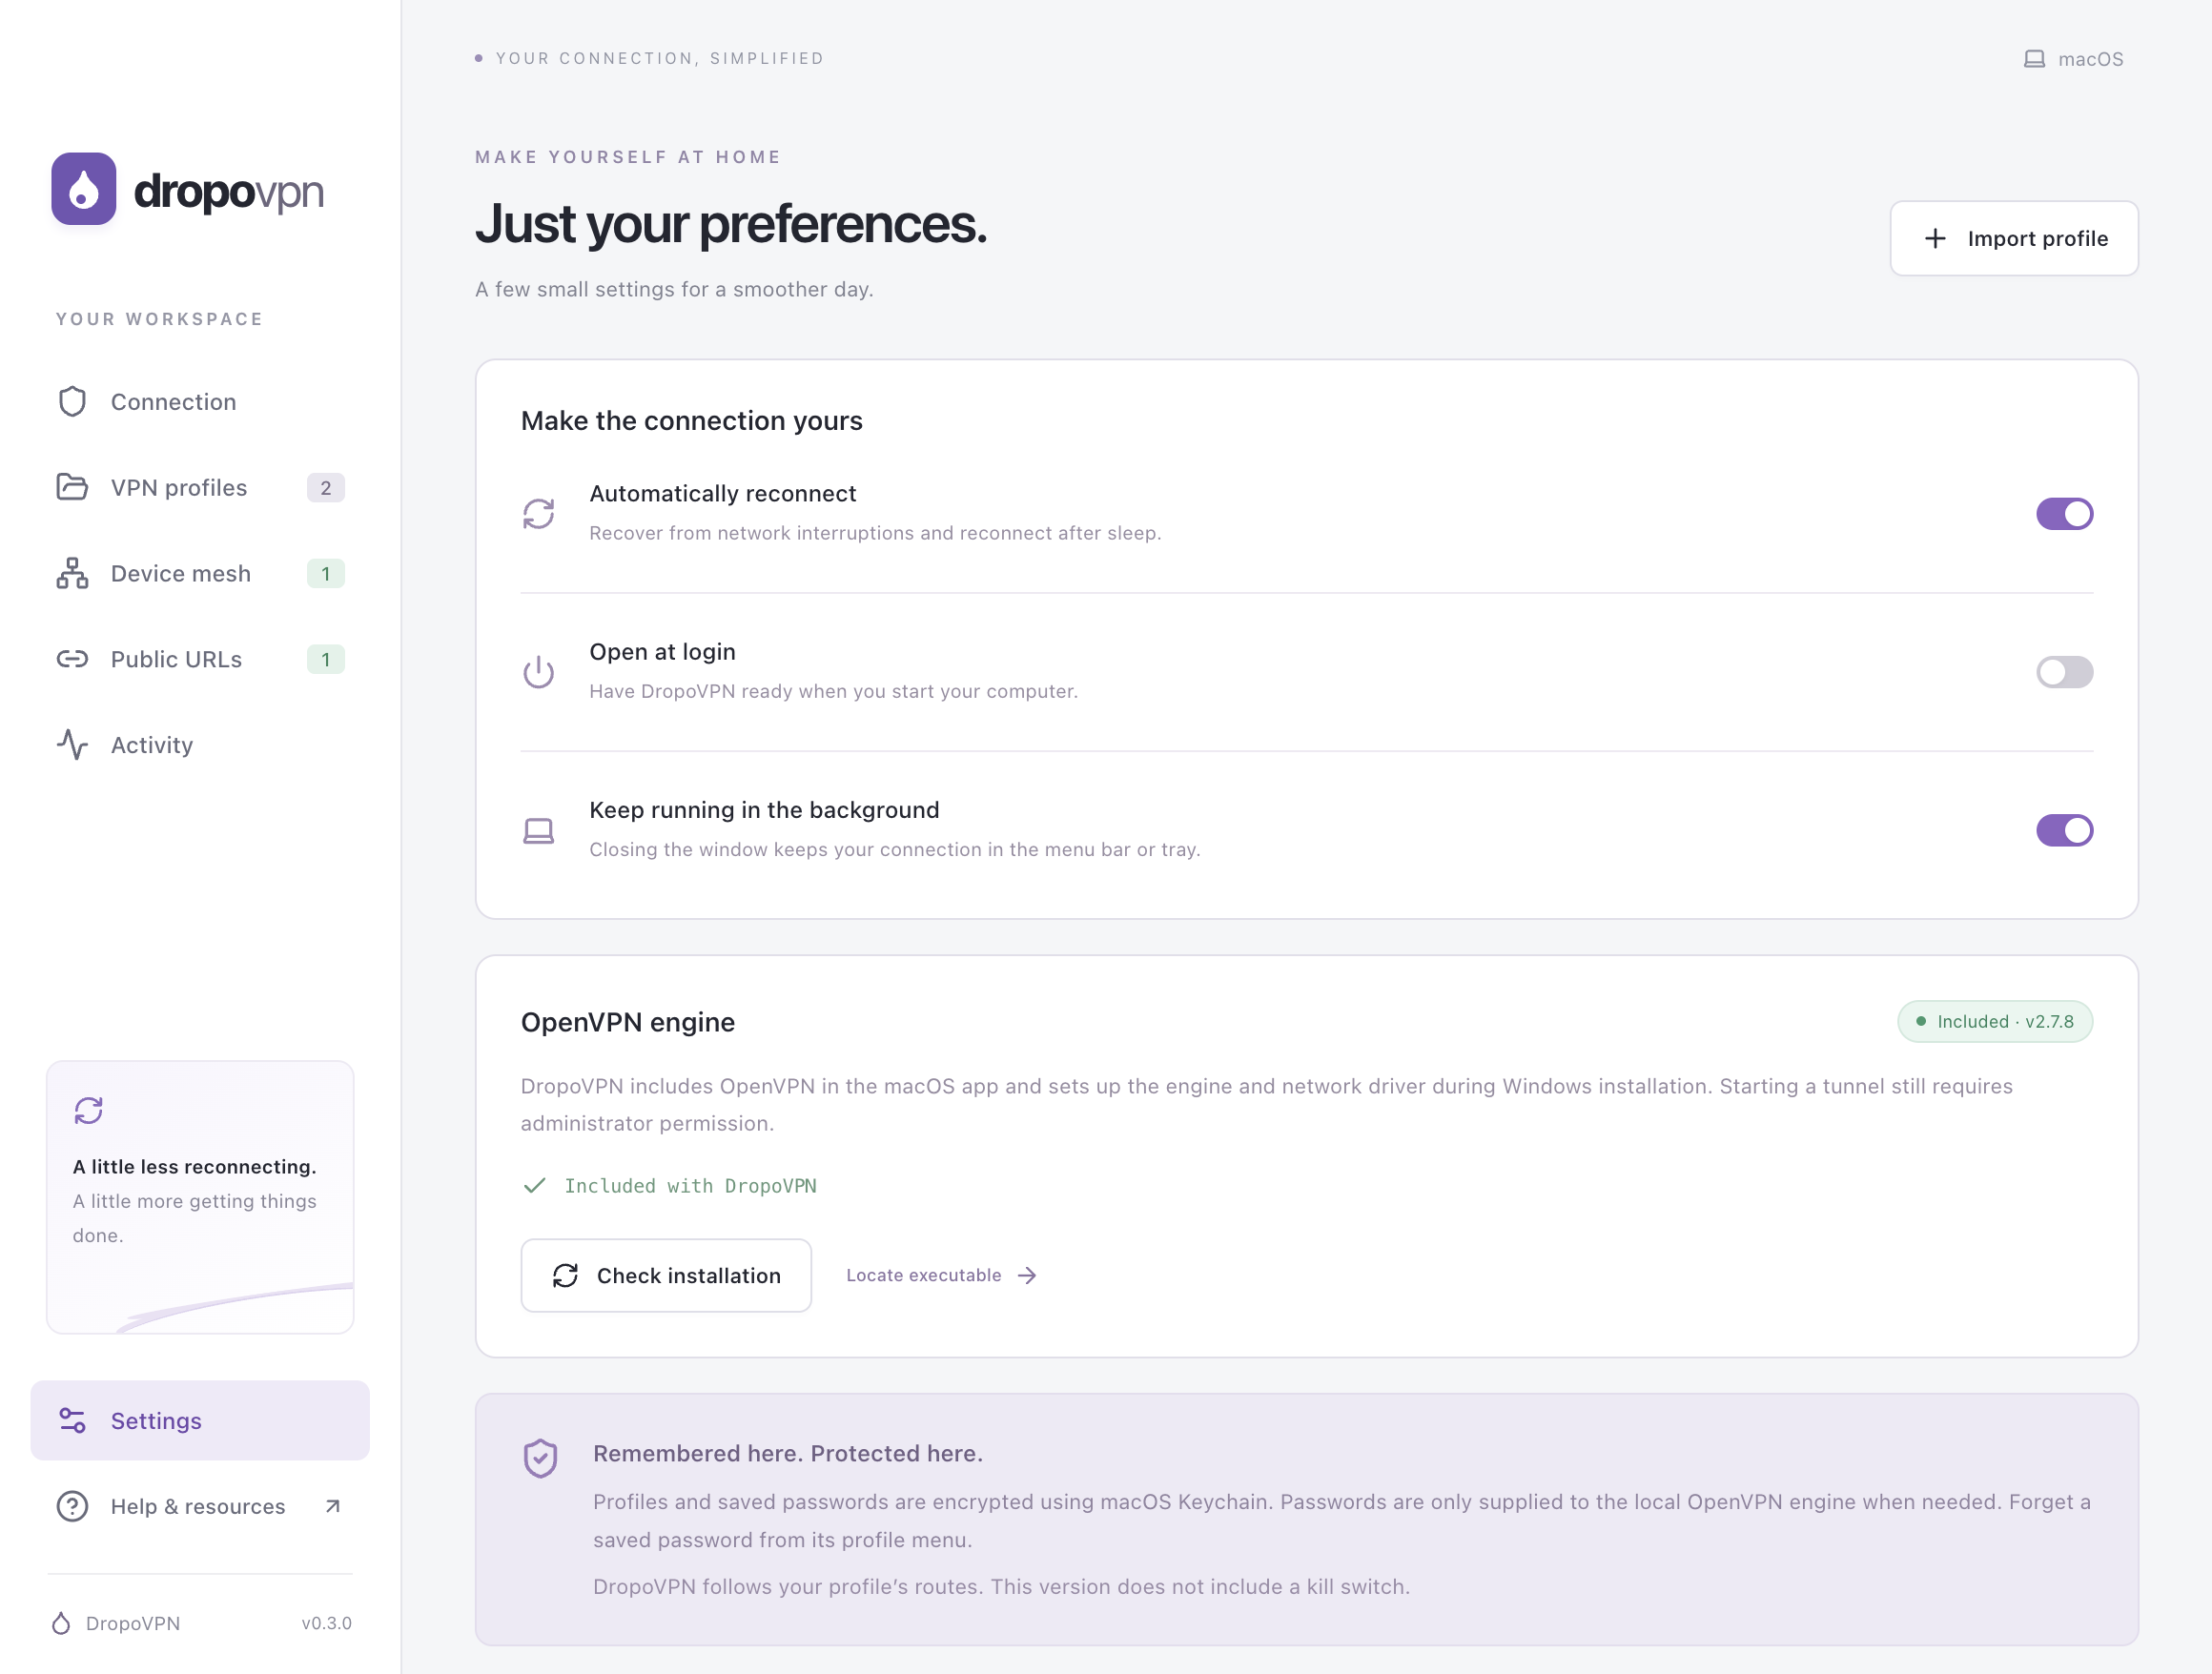The width and height of the screenshot is (2212, 1674).
Task: Click the Import profile button
Action: click(2014, 238)
